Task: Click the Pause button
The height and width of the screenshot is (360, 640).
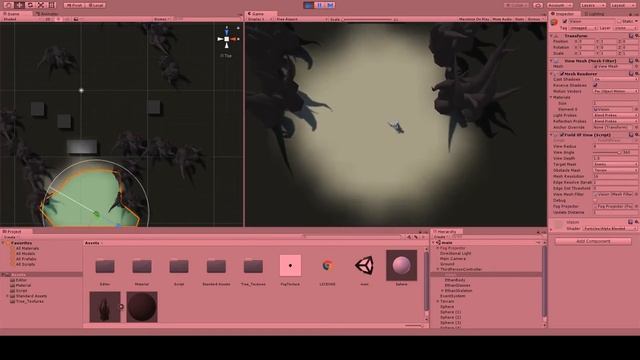Action: (x=320, y=5)
